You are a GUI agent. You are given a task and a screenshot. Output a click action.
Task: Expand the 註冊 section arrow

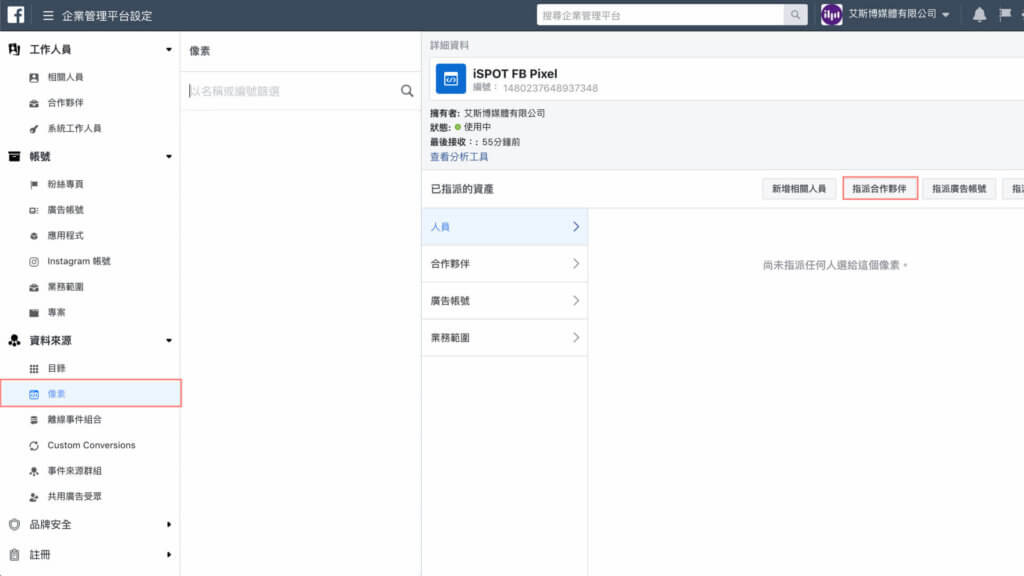(169, 554)
